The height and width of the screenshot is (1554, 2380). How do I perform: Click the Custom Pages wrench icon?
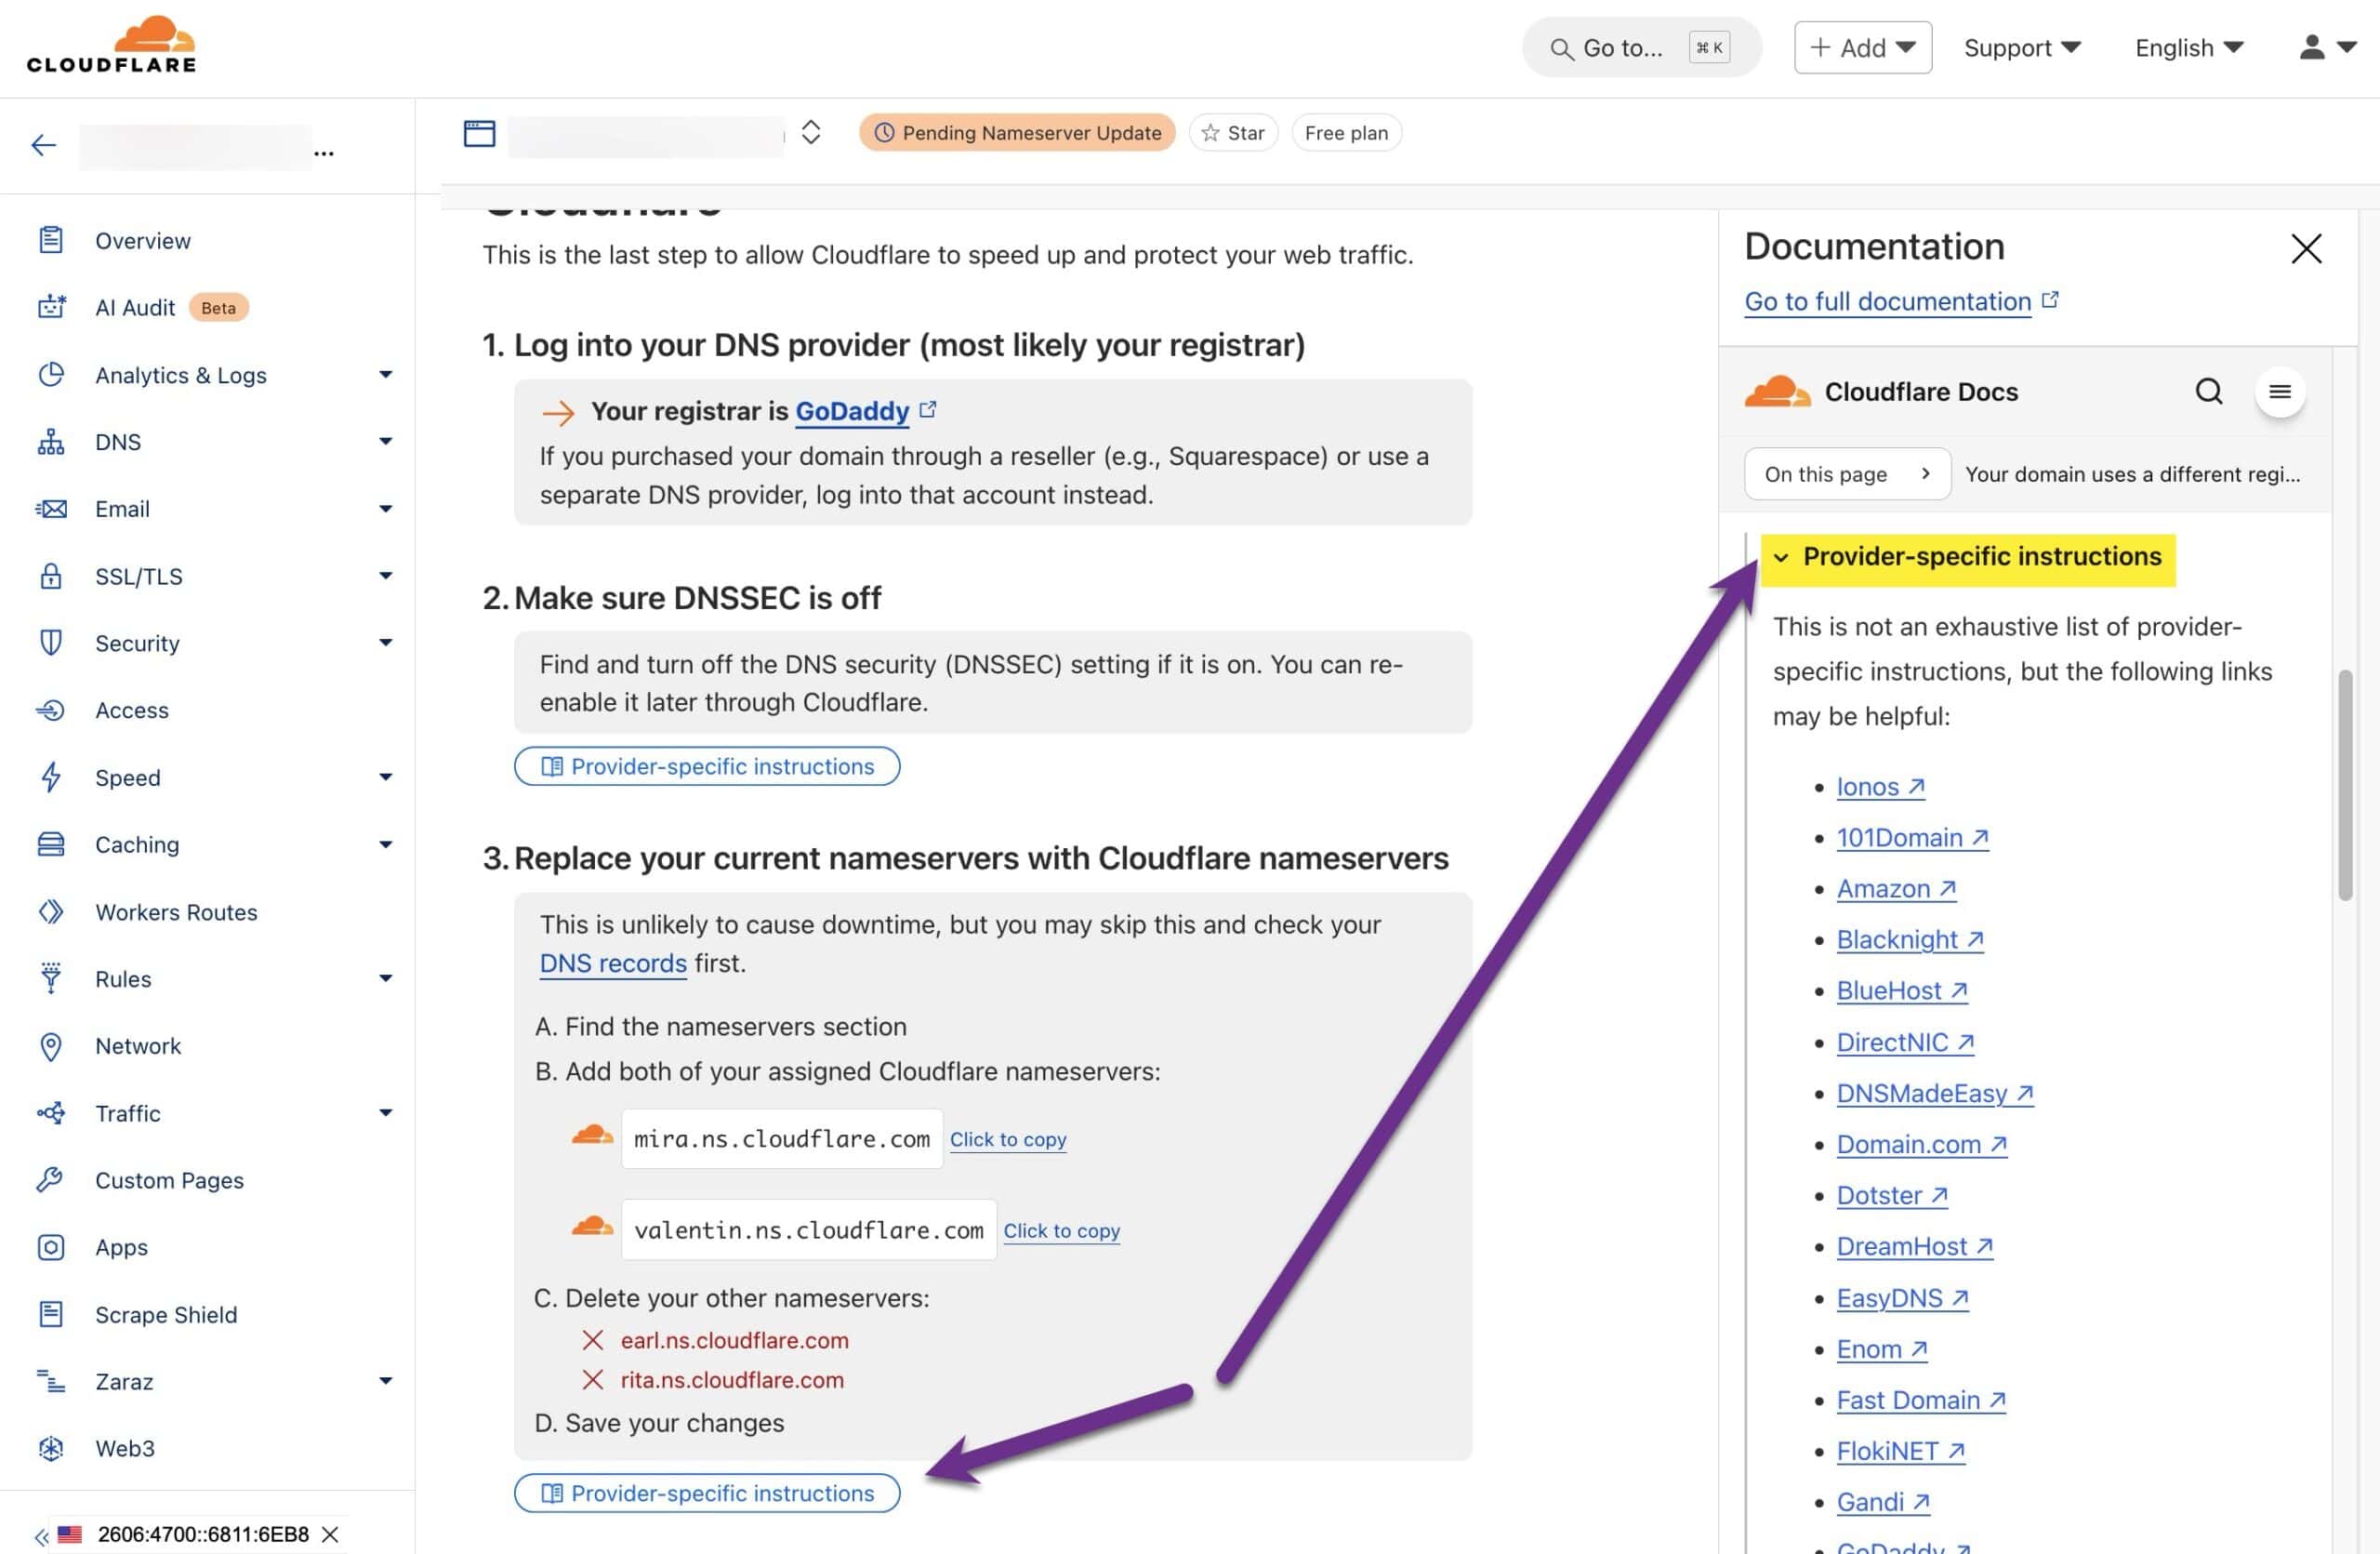point(51,1180)
